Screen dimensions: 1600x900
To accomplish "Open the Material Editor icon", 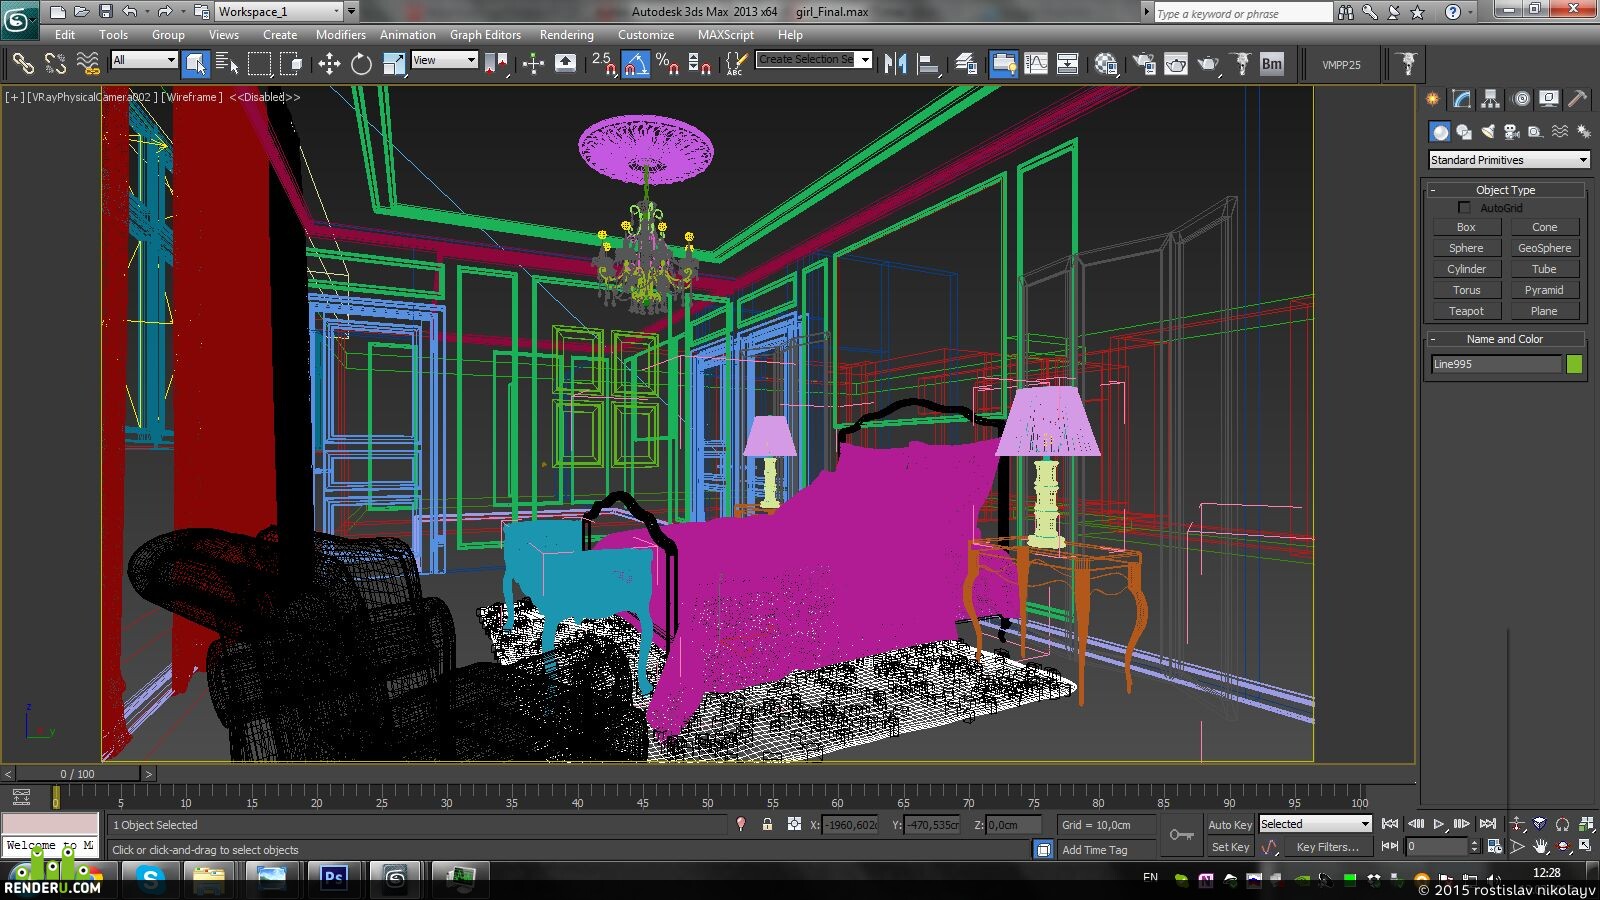I will pos(1105,64).
